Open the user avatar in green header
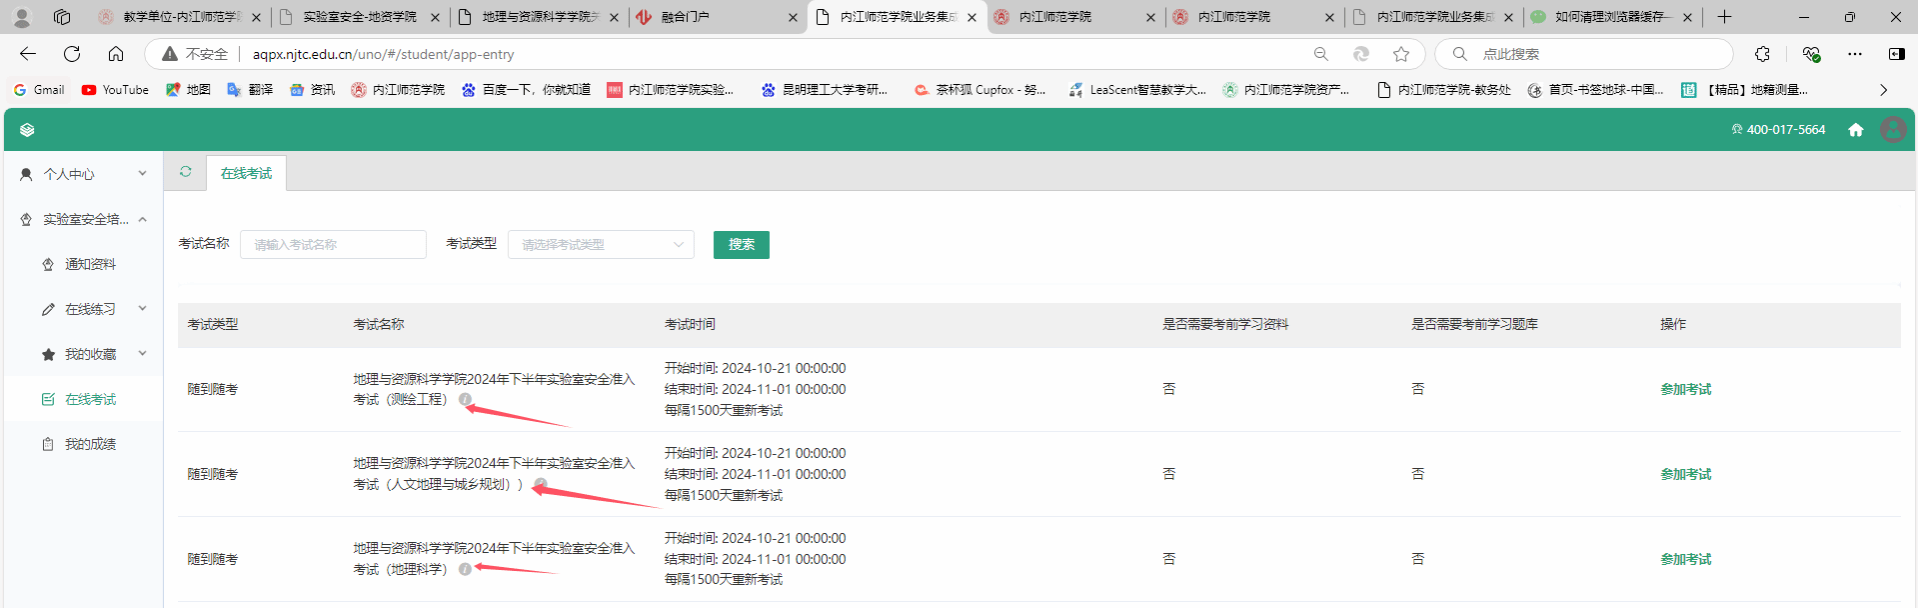Image resolution: width=1918 pixels, height=608 pixels. 1892,130
